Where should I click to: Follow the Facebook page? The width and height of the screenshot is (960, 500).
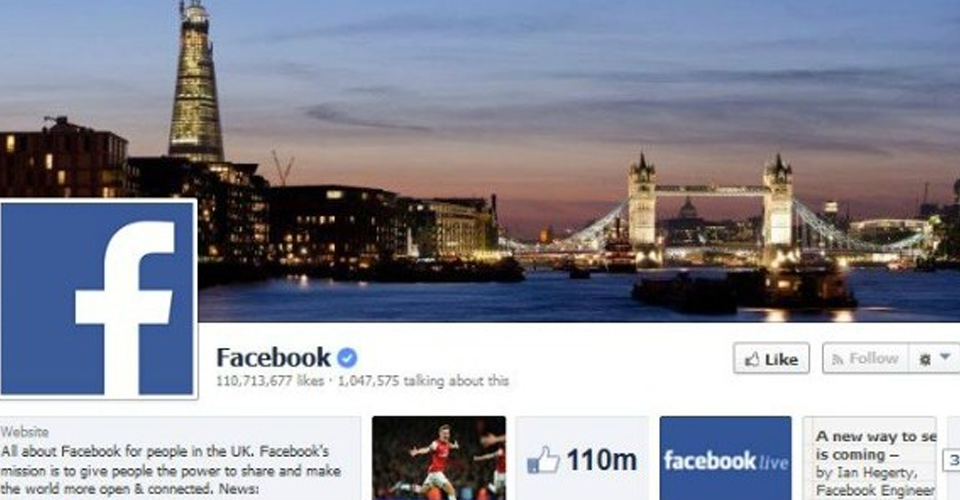tap(865, 359)
